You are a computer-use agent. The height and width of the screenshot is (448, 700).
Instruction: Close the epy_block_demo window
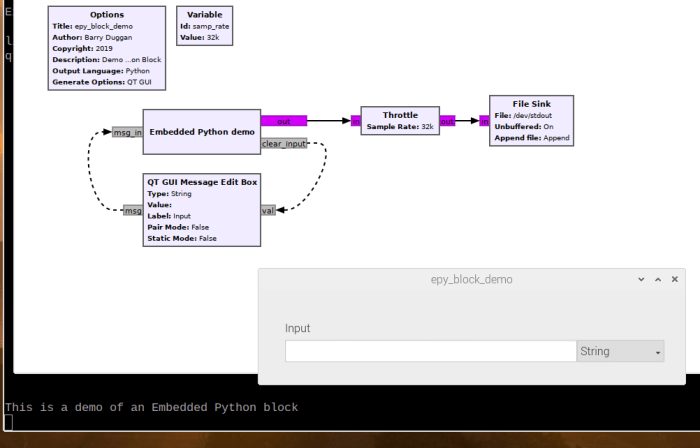(675, 280)
